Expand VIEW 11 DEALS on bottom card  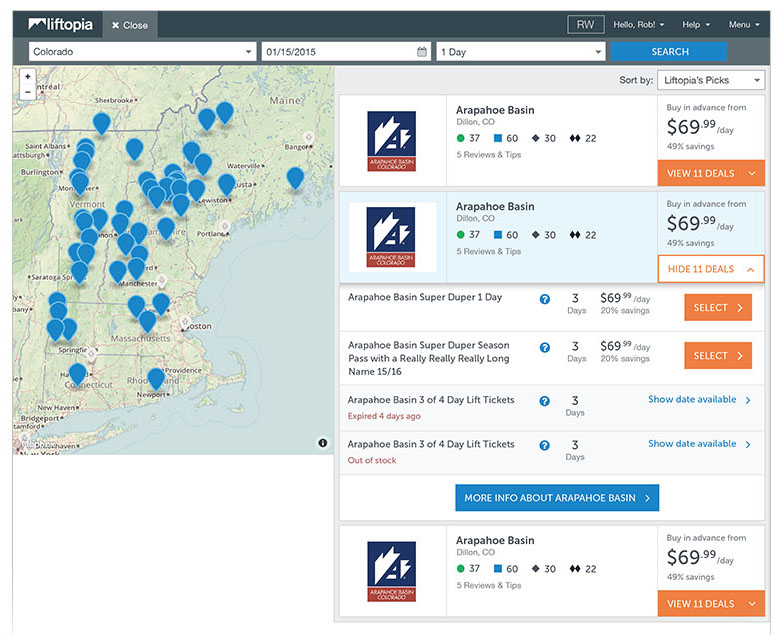[x=711, y=604]
